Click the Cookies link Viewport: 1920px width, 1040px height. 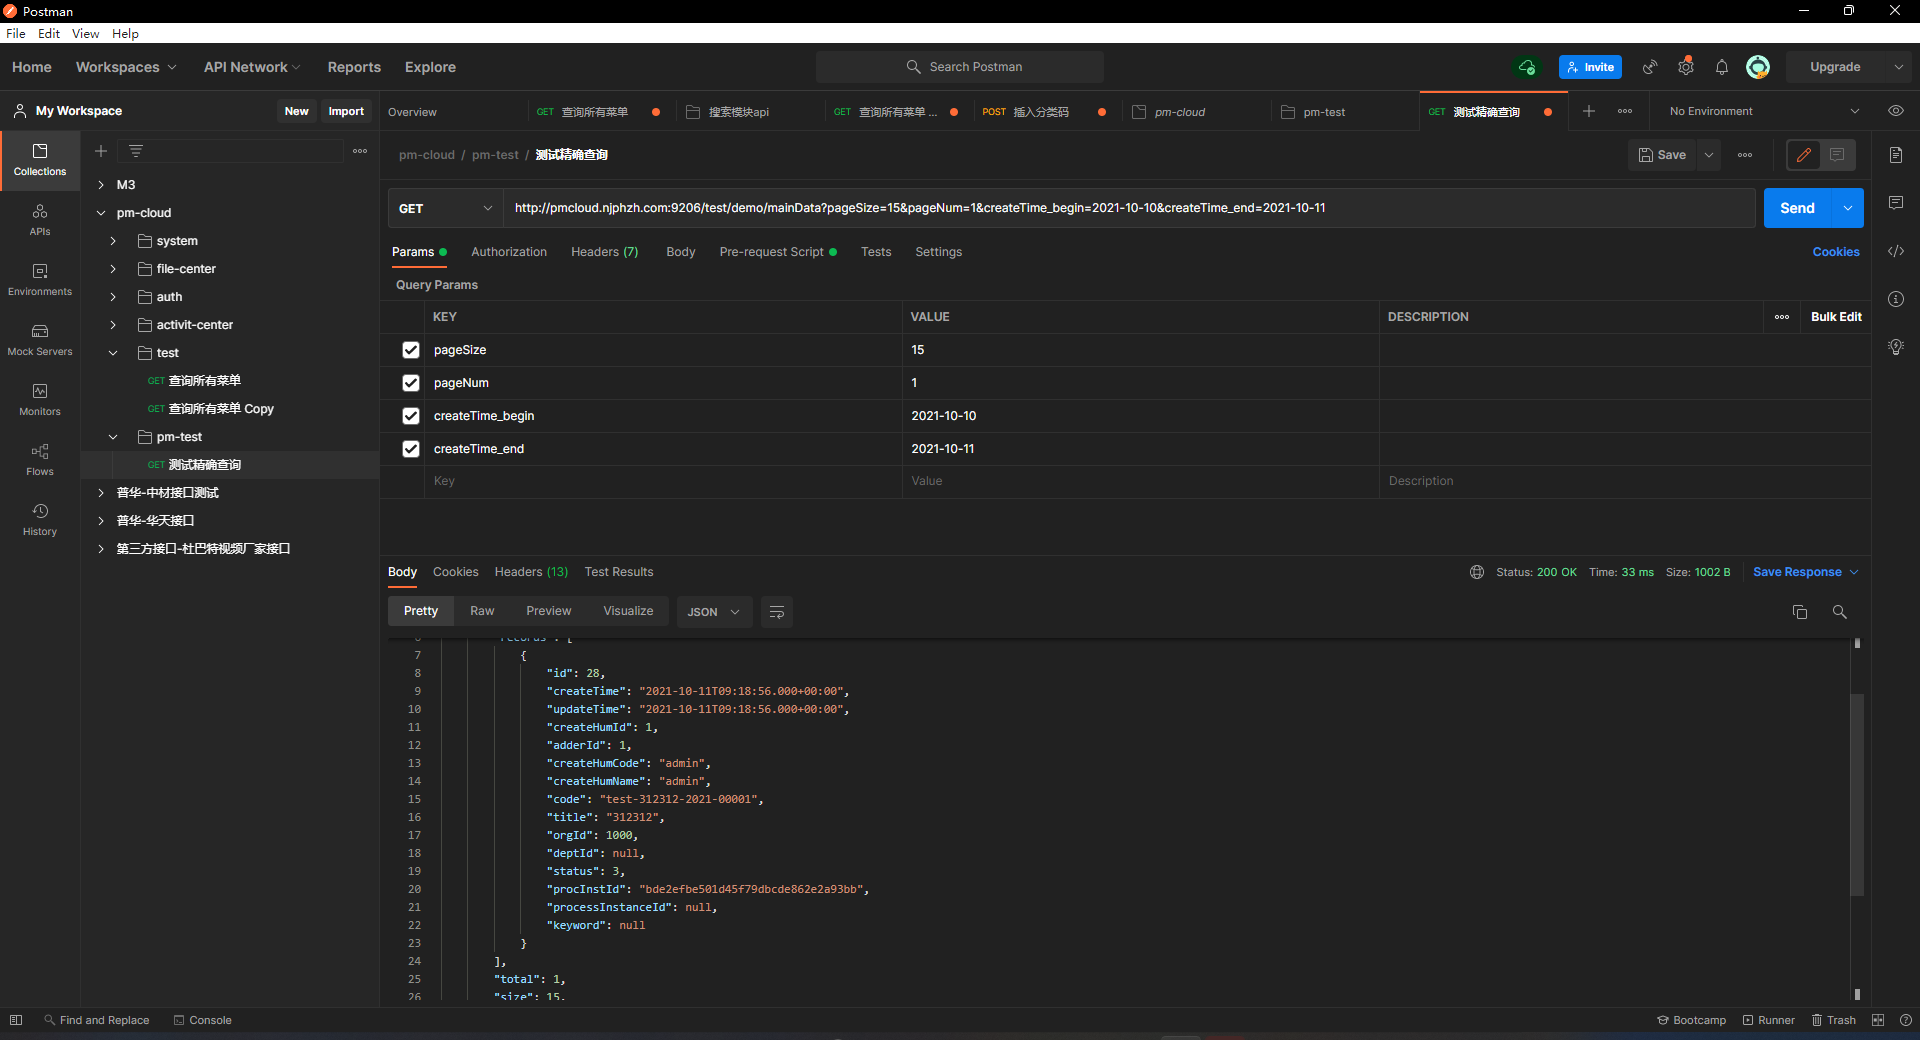tap(1835, 252)
